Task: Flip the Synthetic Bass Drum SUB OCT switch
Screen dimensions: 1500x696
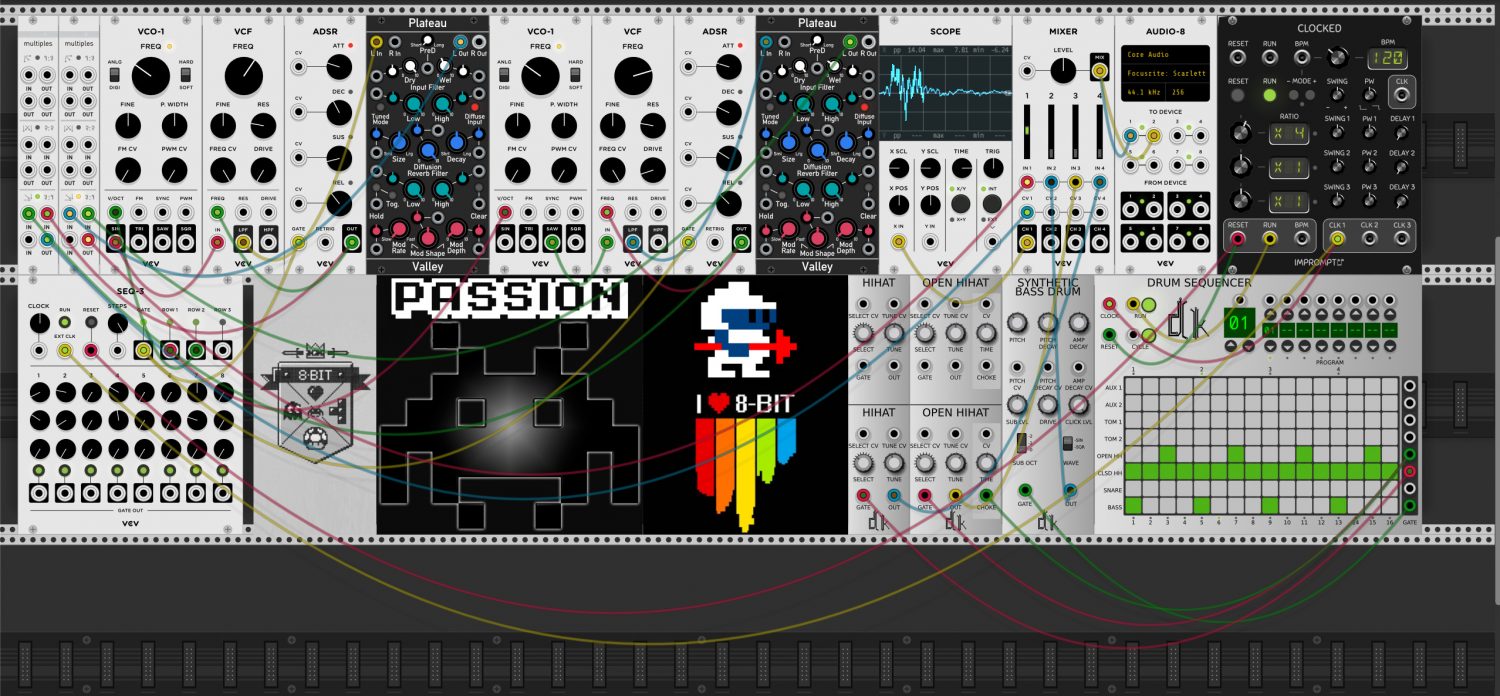Action: click(x=1020, y=442)
